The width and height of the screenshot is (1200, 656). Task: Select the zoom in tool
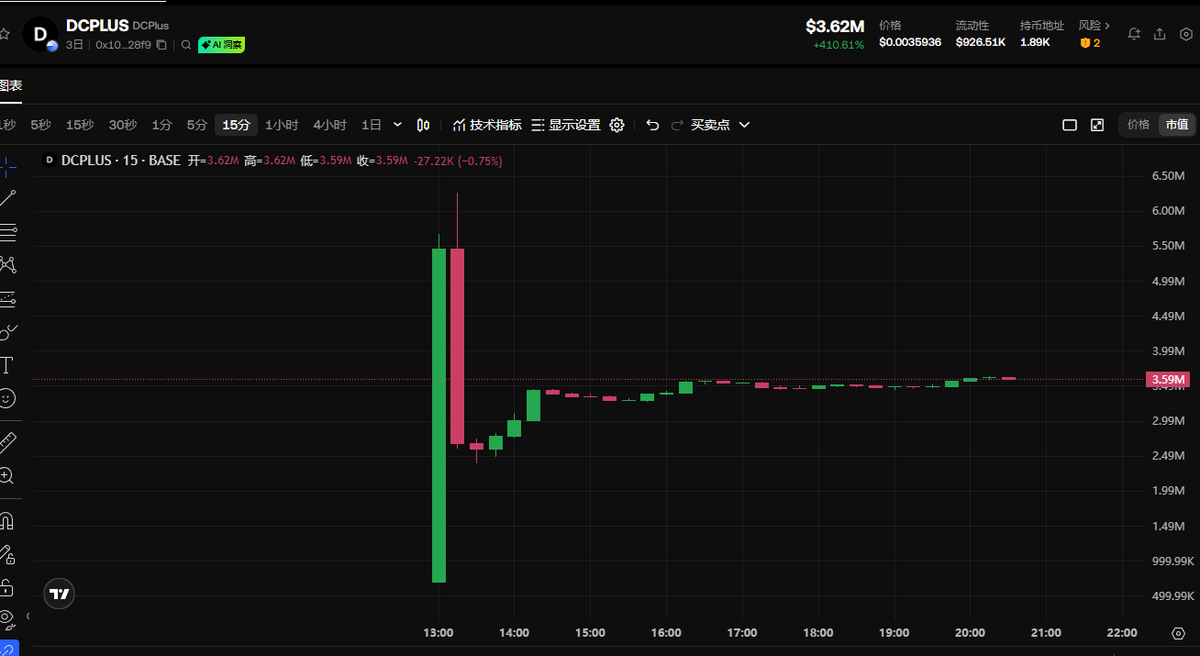pos(6,476)
